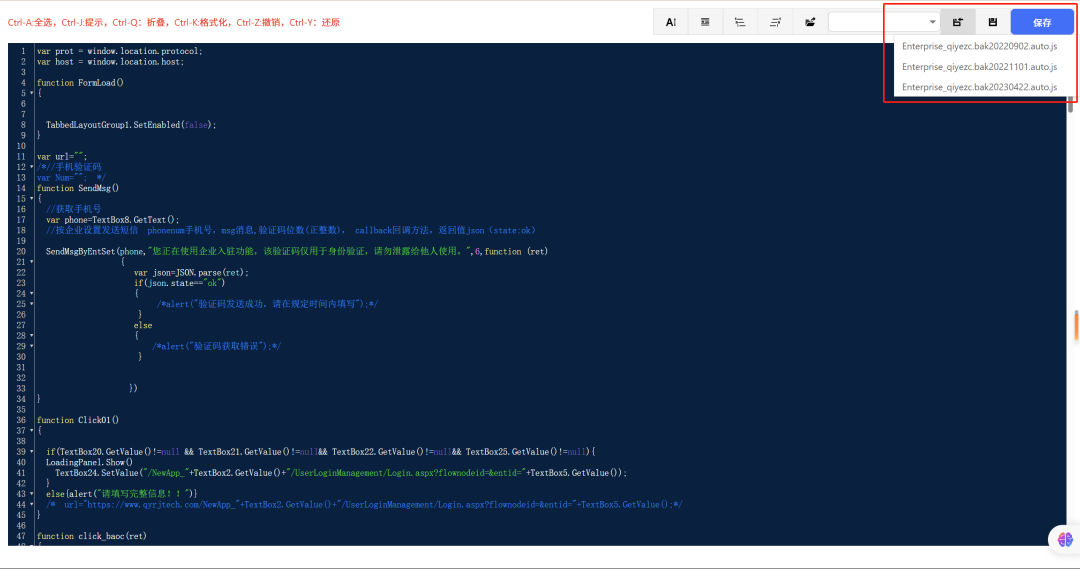Click the 'var url="";' line

[62, 156]
